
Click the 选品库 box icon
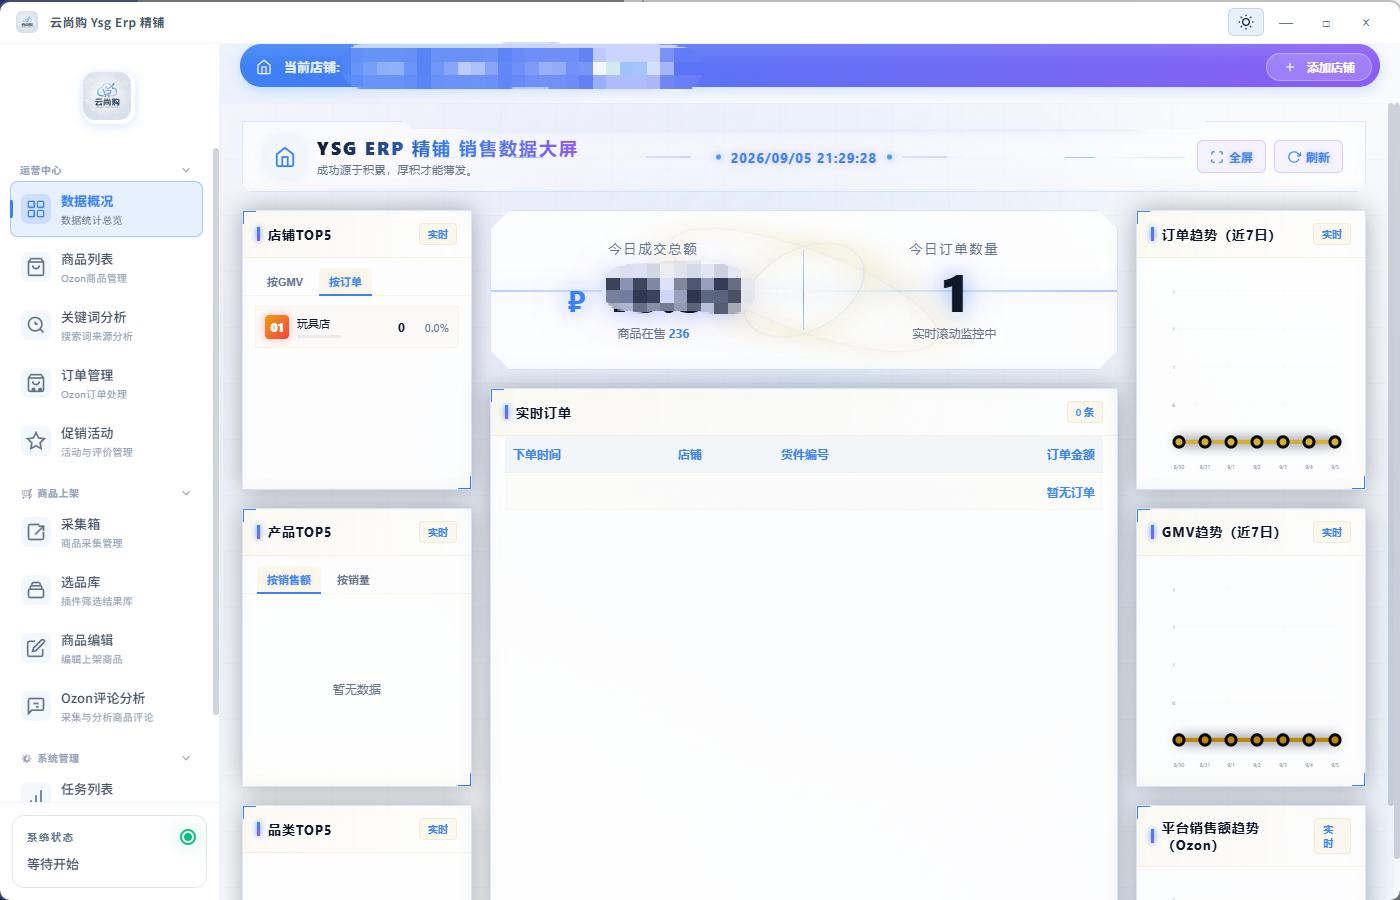(x=36, y=590)
